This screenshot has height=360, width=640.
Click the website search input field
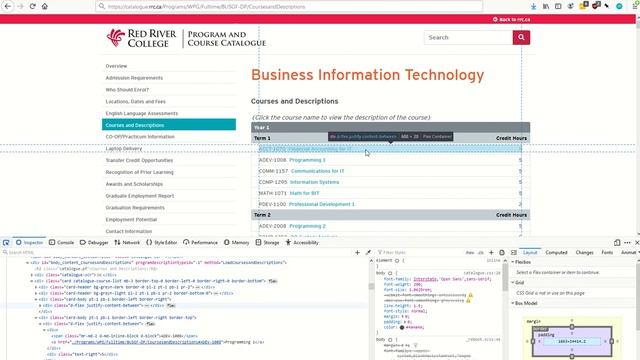coord(468,38)
